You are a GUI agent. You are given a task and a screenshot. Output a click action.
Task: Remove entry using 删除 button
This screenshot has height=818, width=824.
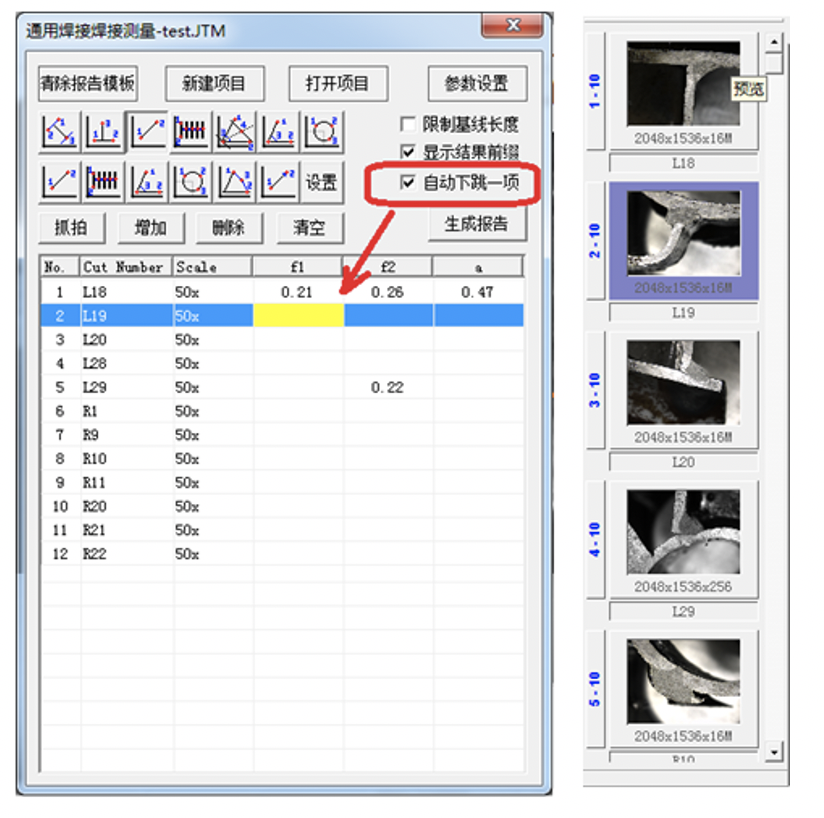pyautogui.click(x=229, y=228)
